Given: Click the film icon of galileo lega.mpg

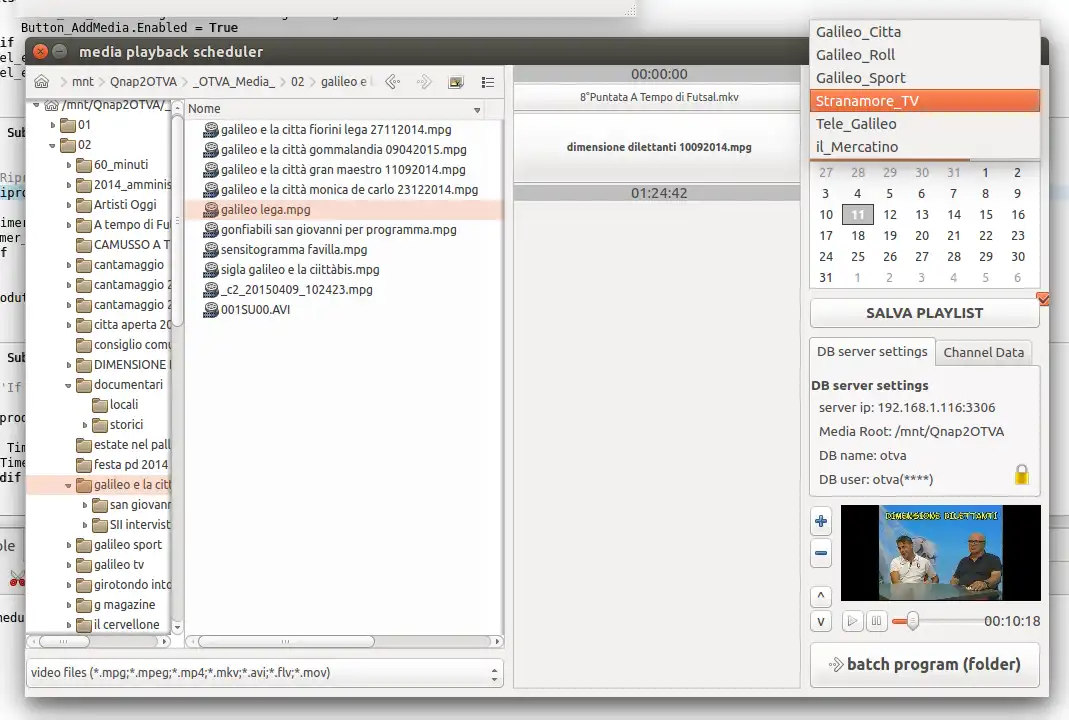Looking at the screenshot, I should tap(211, 209).
